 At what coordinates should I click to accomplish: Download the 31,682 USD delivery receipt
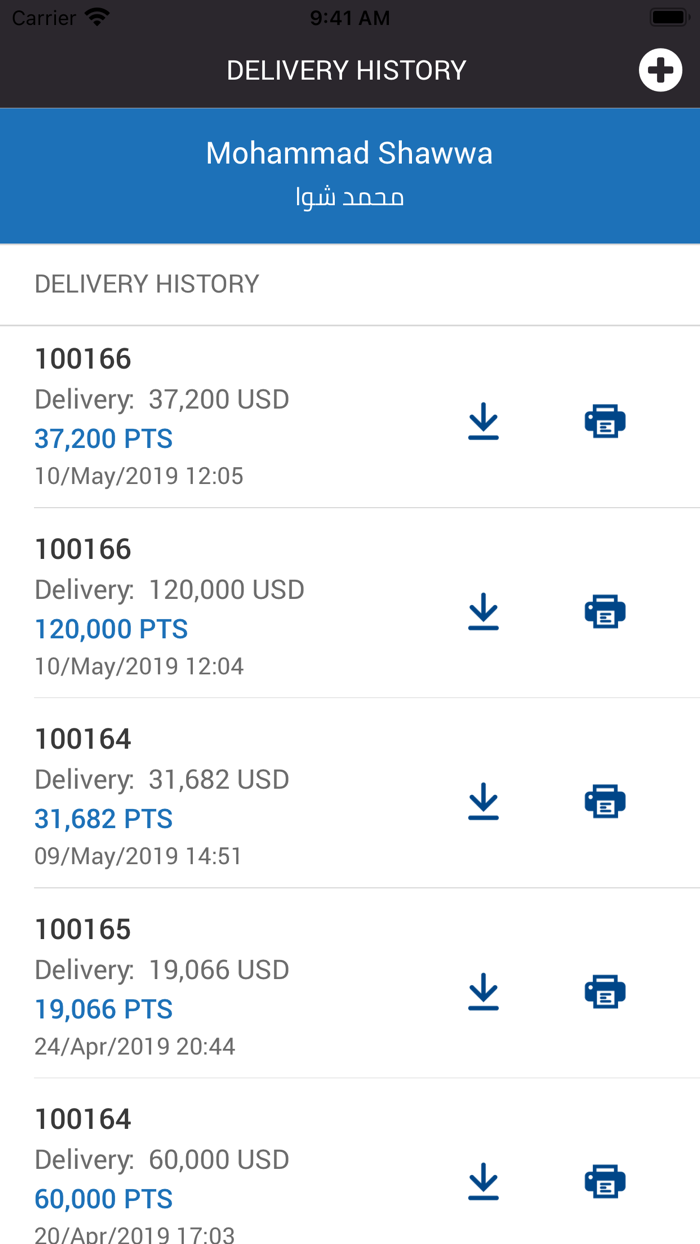483,801
